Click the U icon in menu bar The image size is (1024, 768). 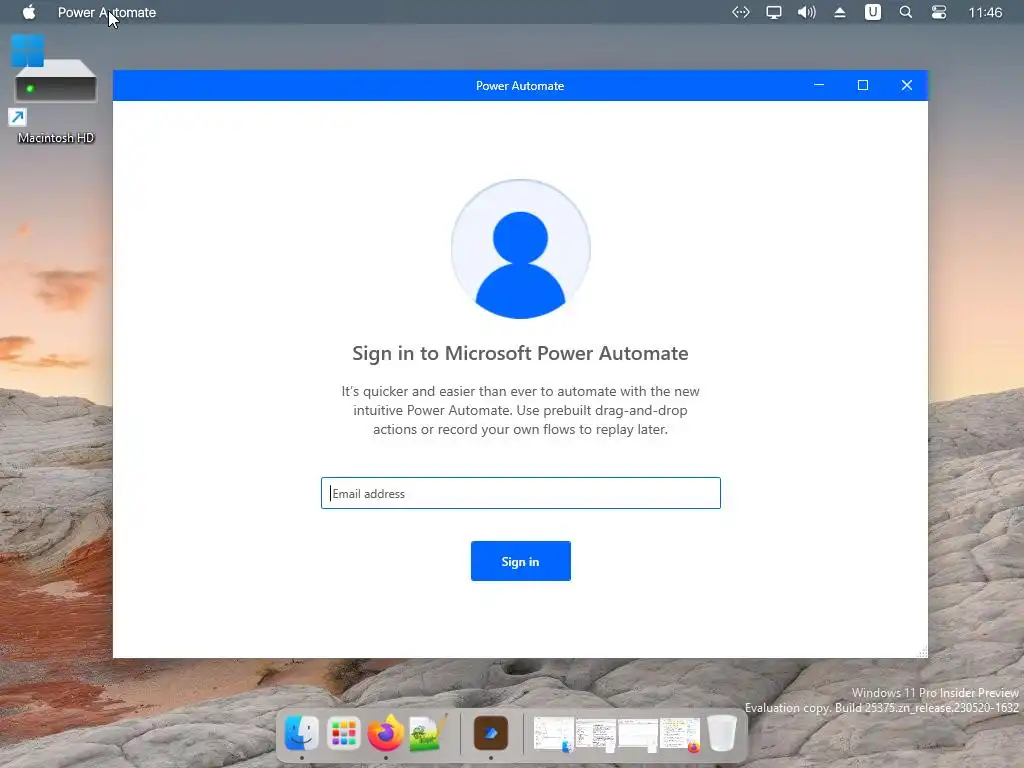pos(873,12)
